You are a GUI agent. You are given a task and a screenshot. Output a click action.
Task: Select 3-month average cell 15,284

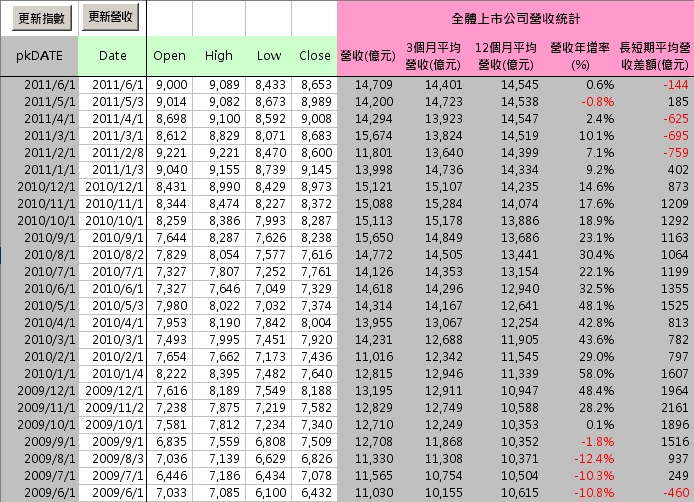(443, 204)
